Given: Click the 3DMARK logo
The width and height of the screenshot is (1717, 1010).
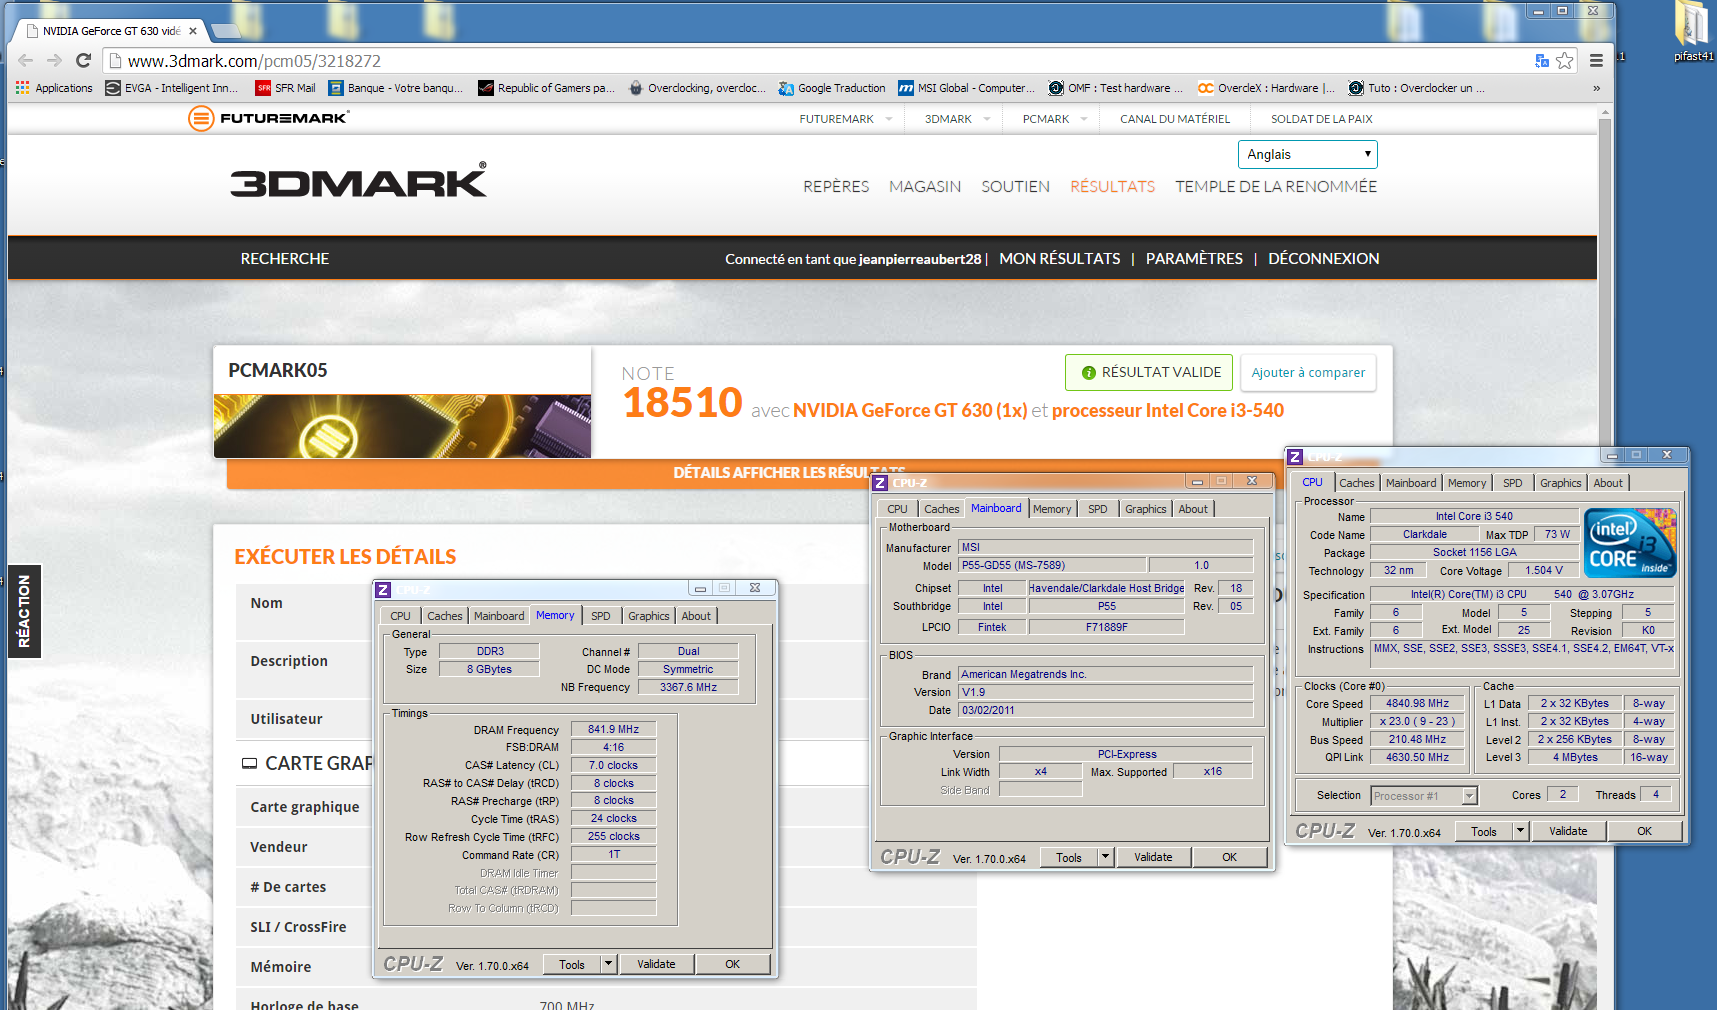Looking at the screenshot, I should pyautogui.click(x=359, y=180).
